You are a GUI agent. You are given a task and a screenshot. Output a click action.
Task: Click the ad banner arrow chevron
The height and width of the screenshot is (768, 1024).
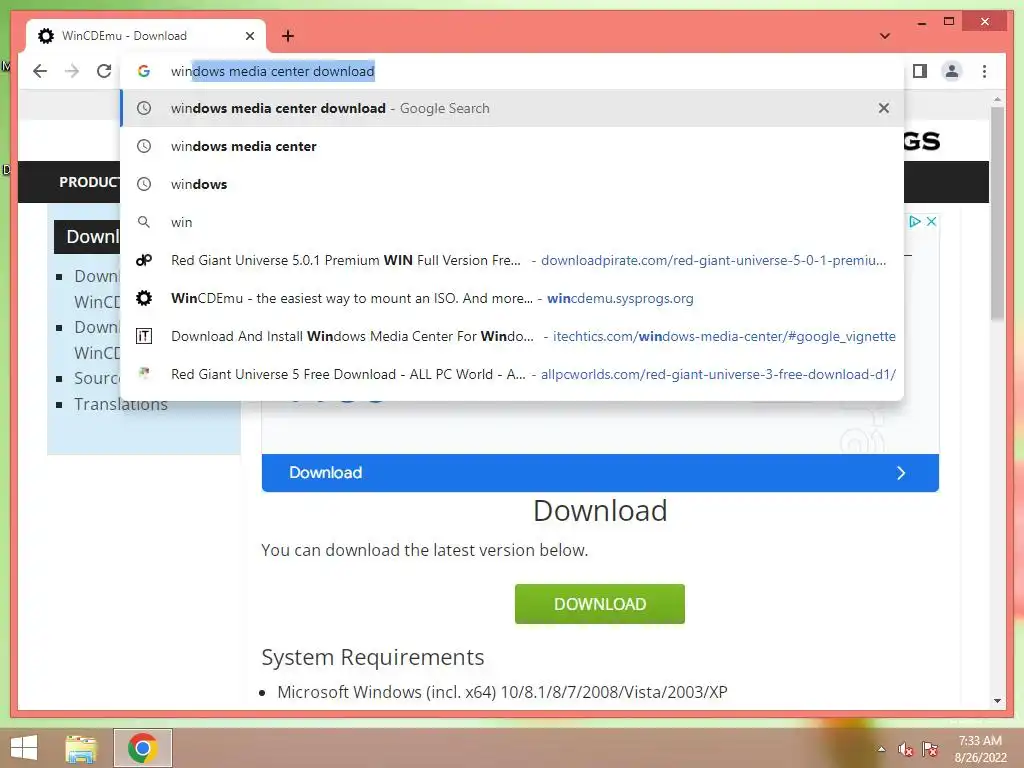point(901,473)
